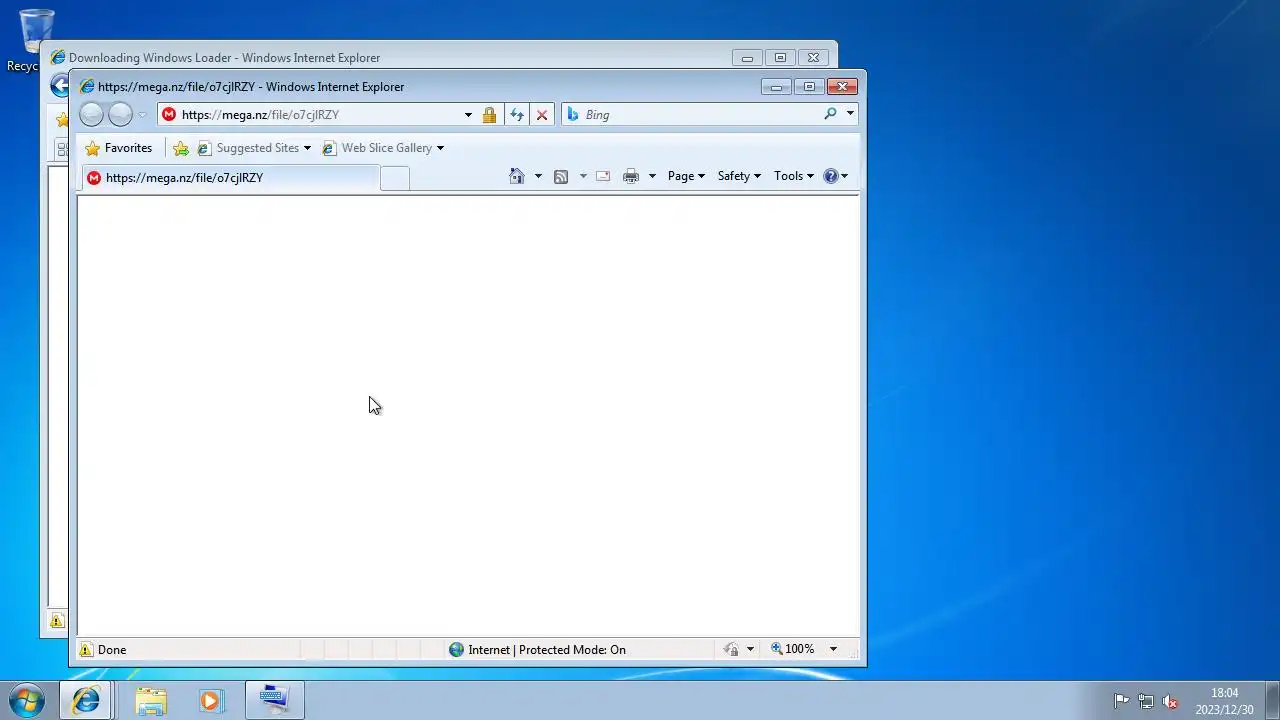Click the Add to Favorites Bar icon
This screenshot has width=1280, height=720.
[181, 148]
